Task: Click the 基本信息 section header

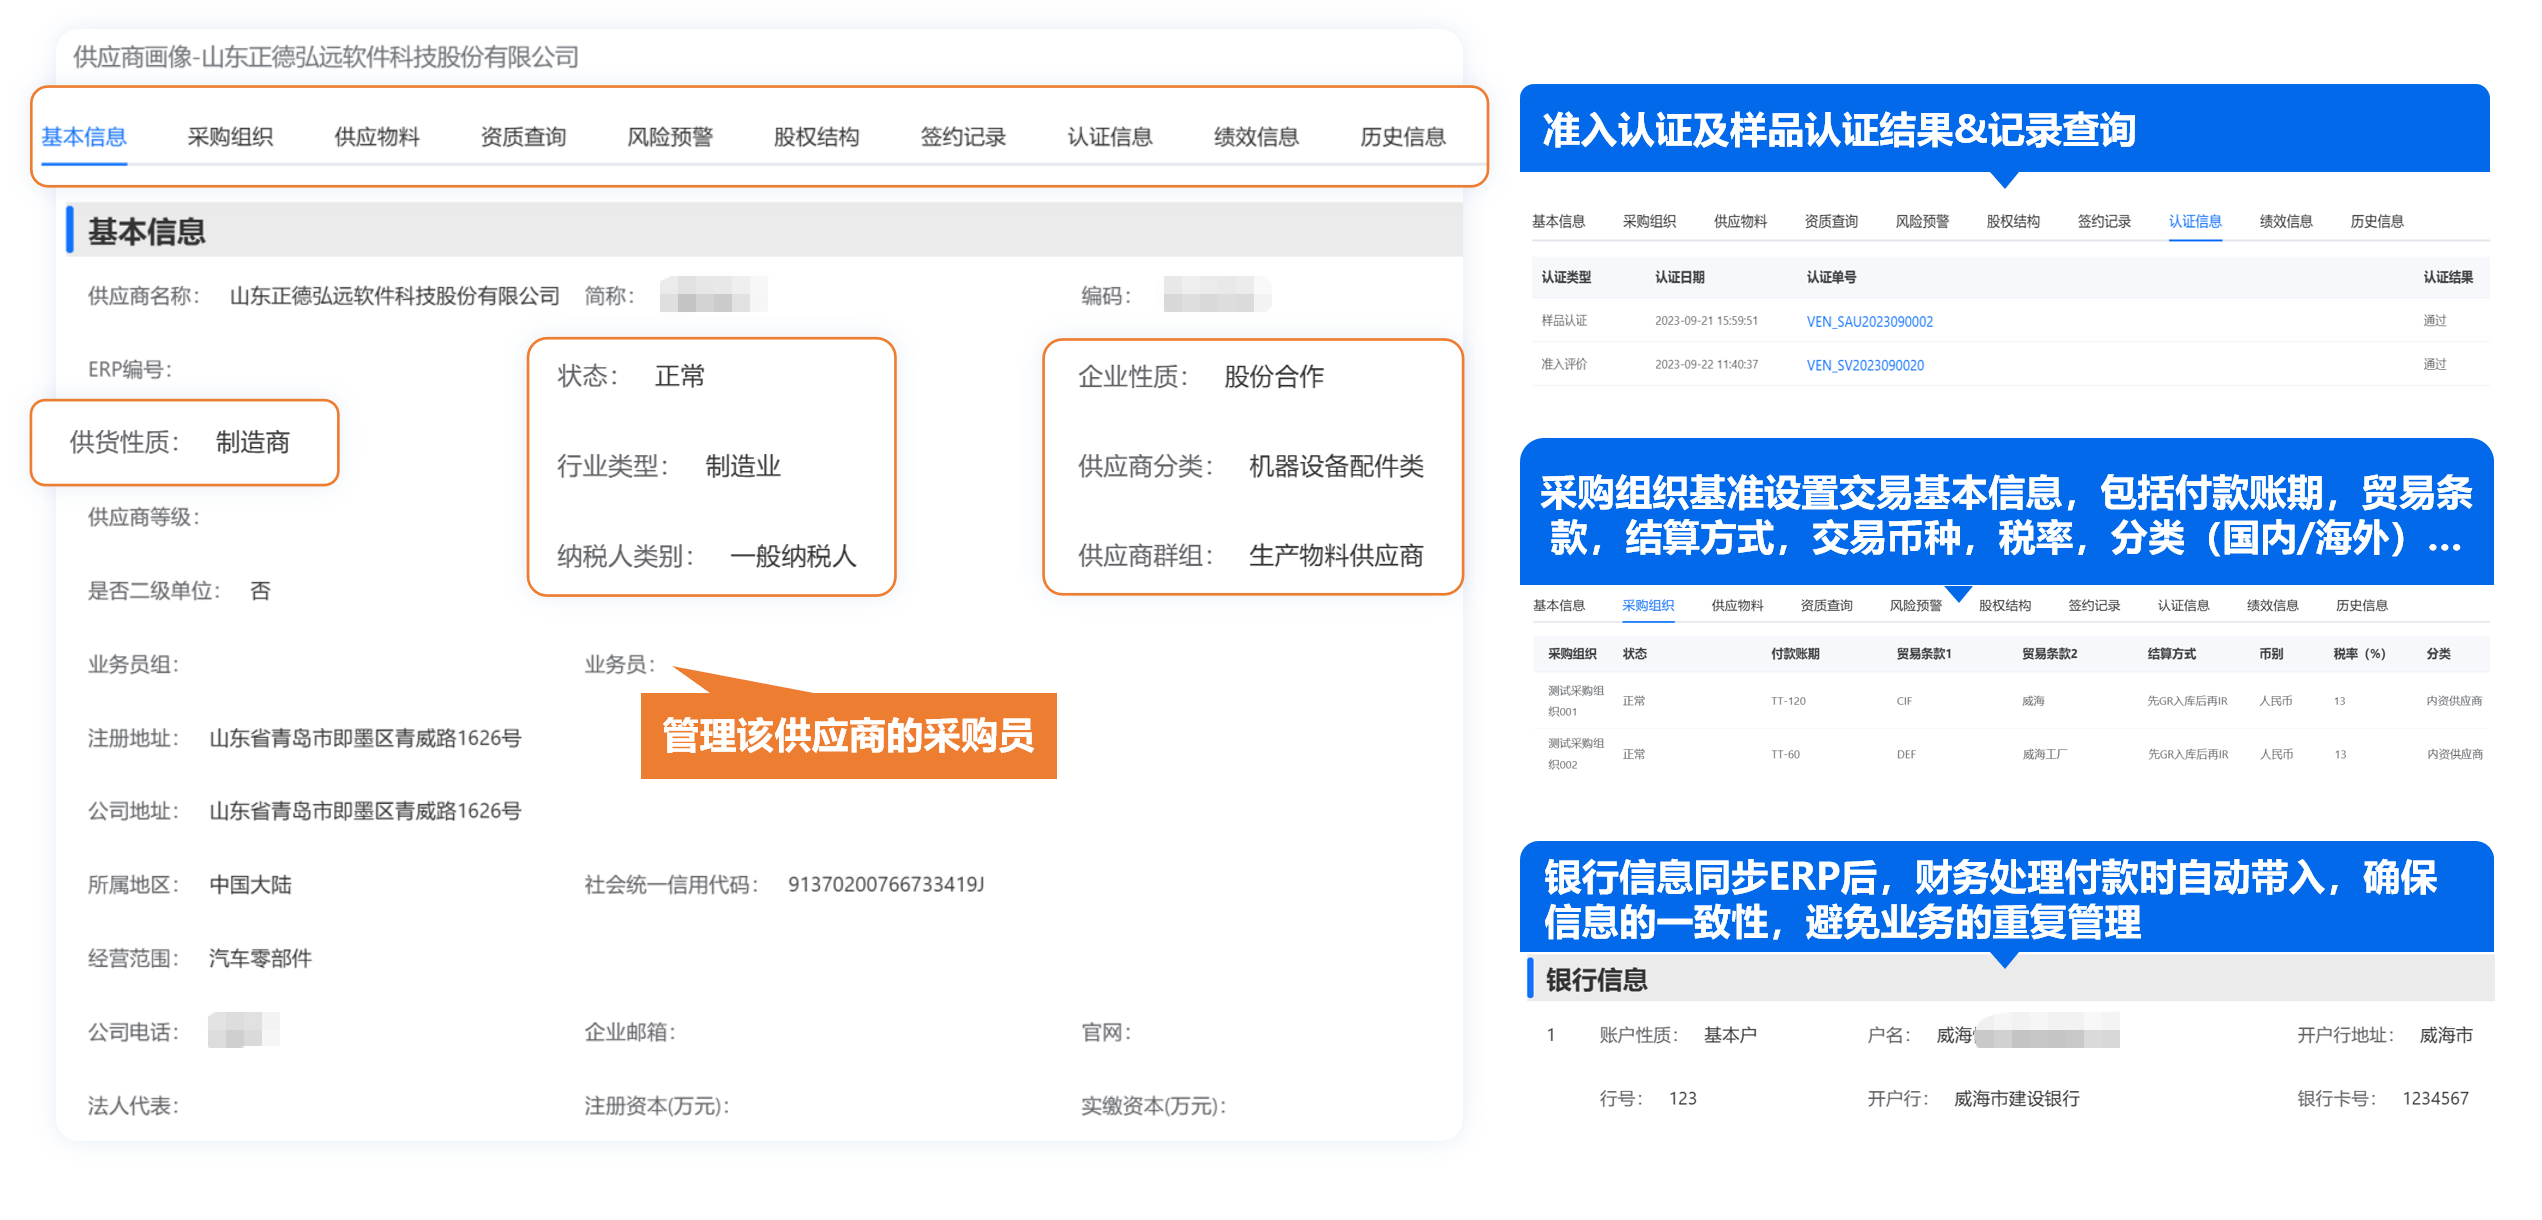Action: tap(147, 231)
